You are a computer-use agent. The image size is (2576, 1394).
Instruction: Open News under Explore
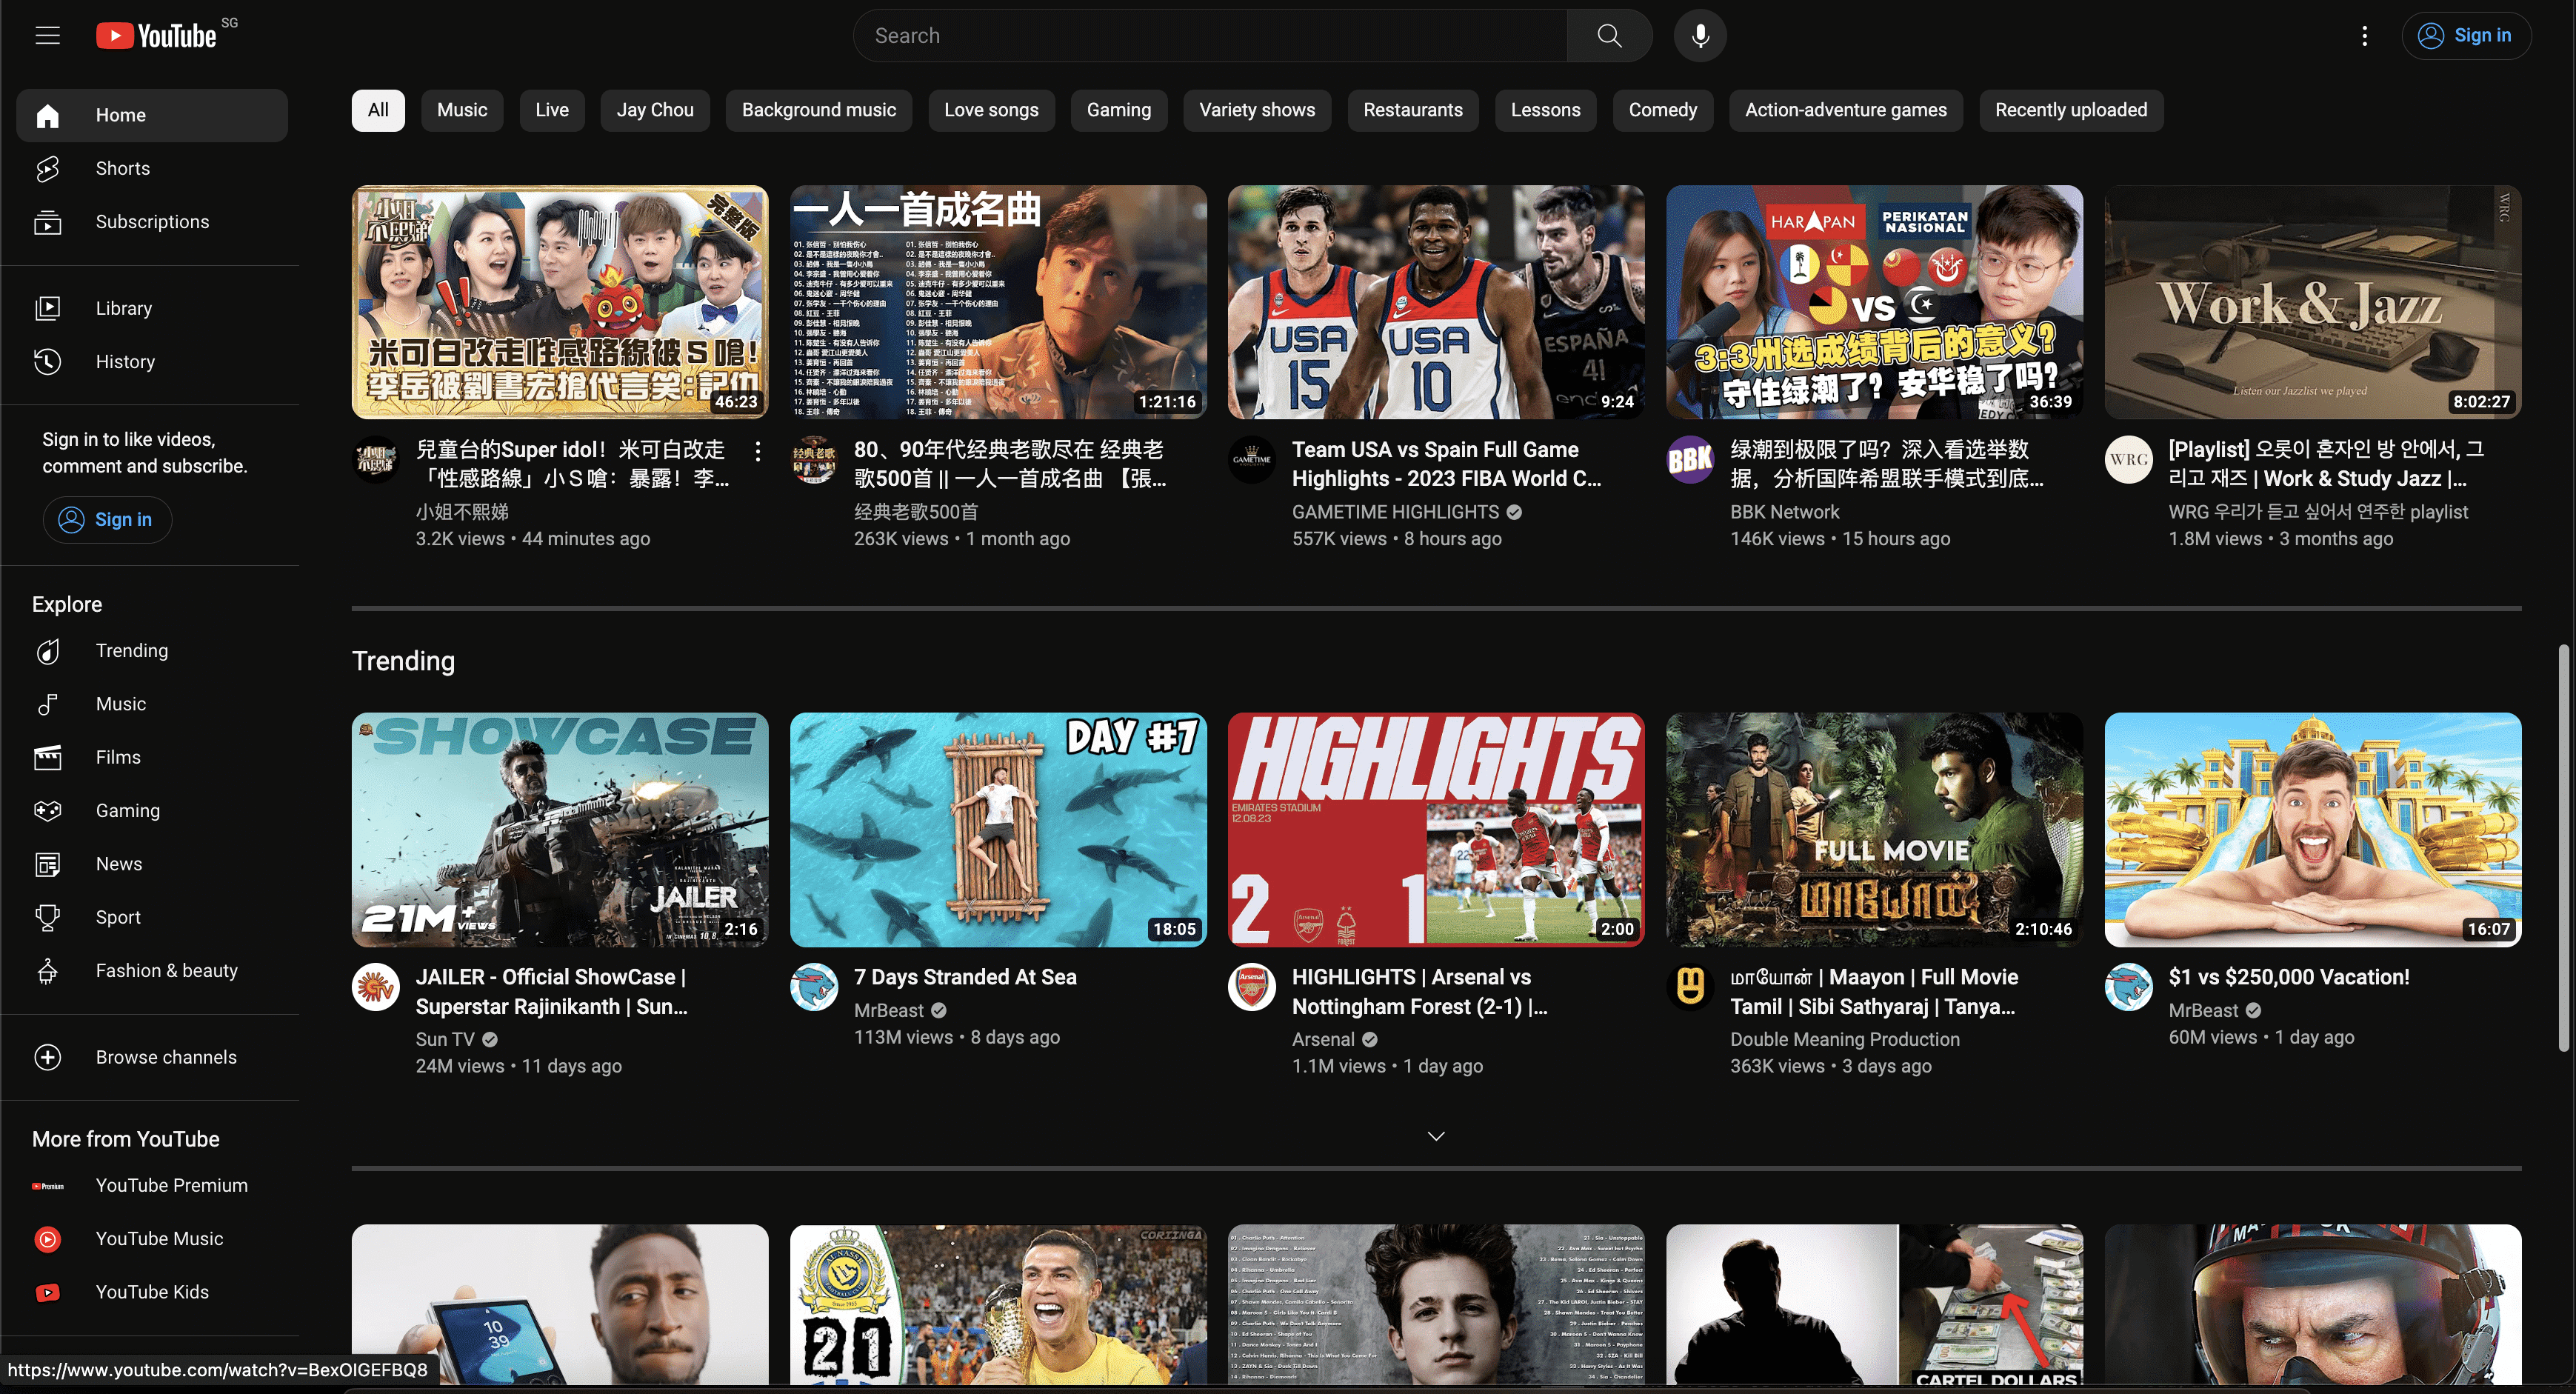point(152,864)
